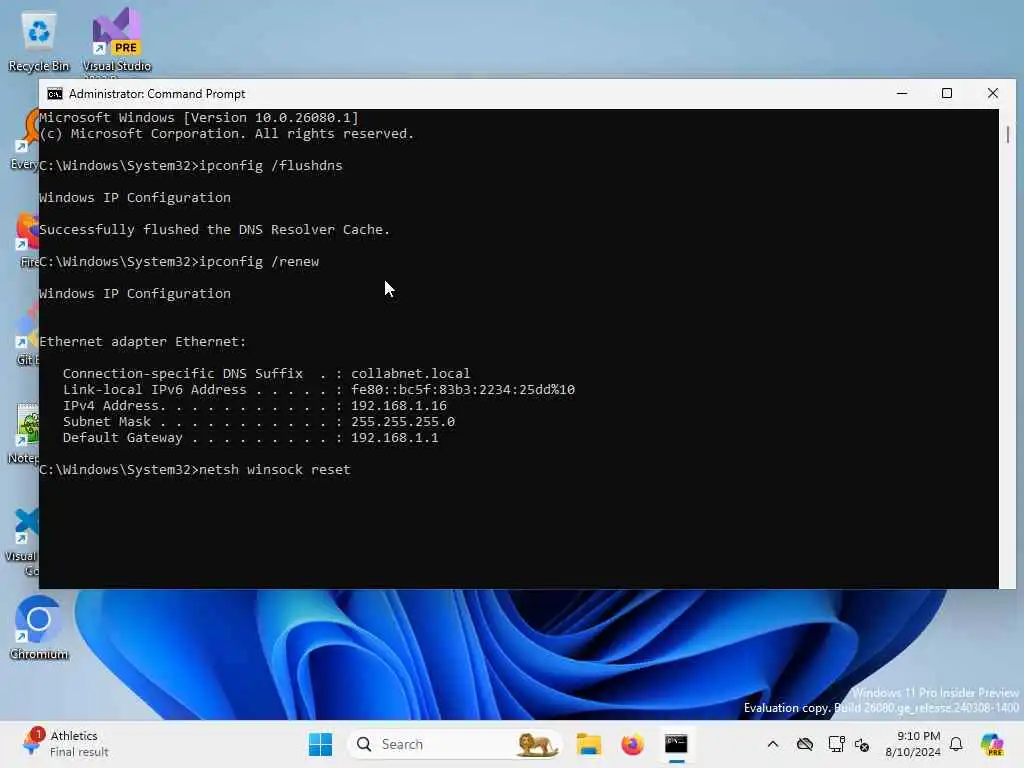Open the Visual Studio PRE desktop shortcut

[x=116, y=40]
